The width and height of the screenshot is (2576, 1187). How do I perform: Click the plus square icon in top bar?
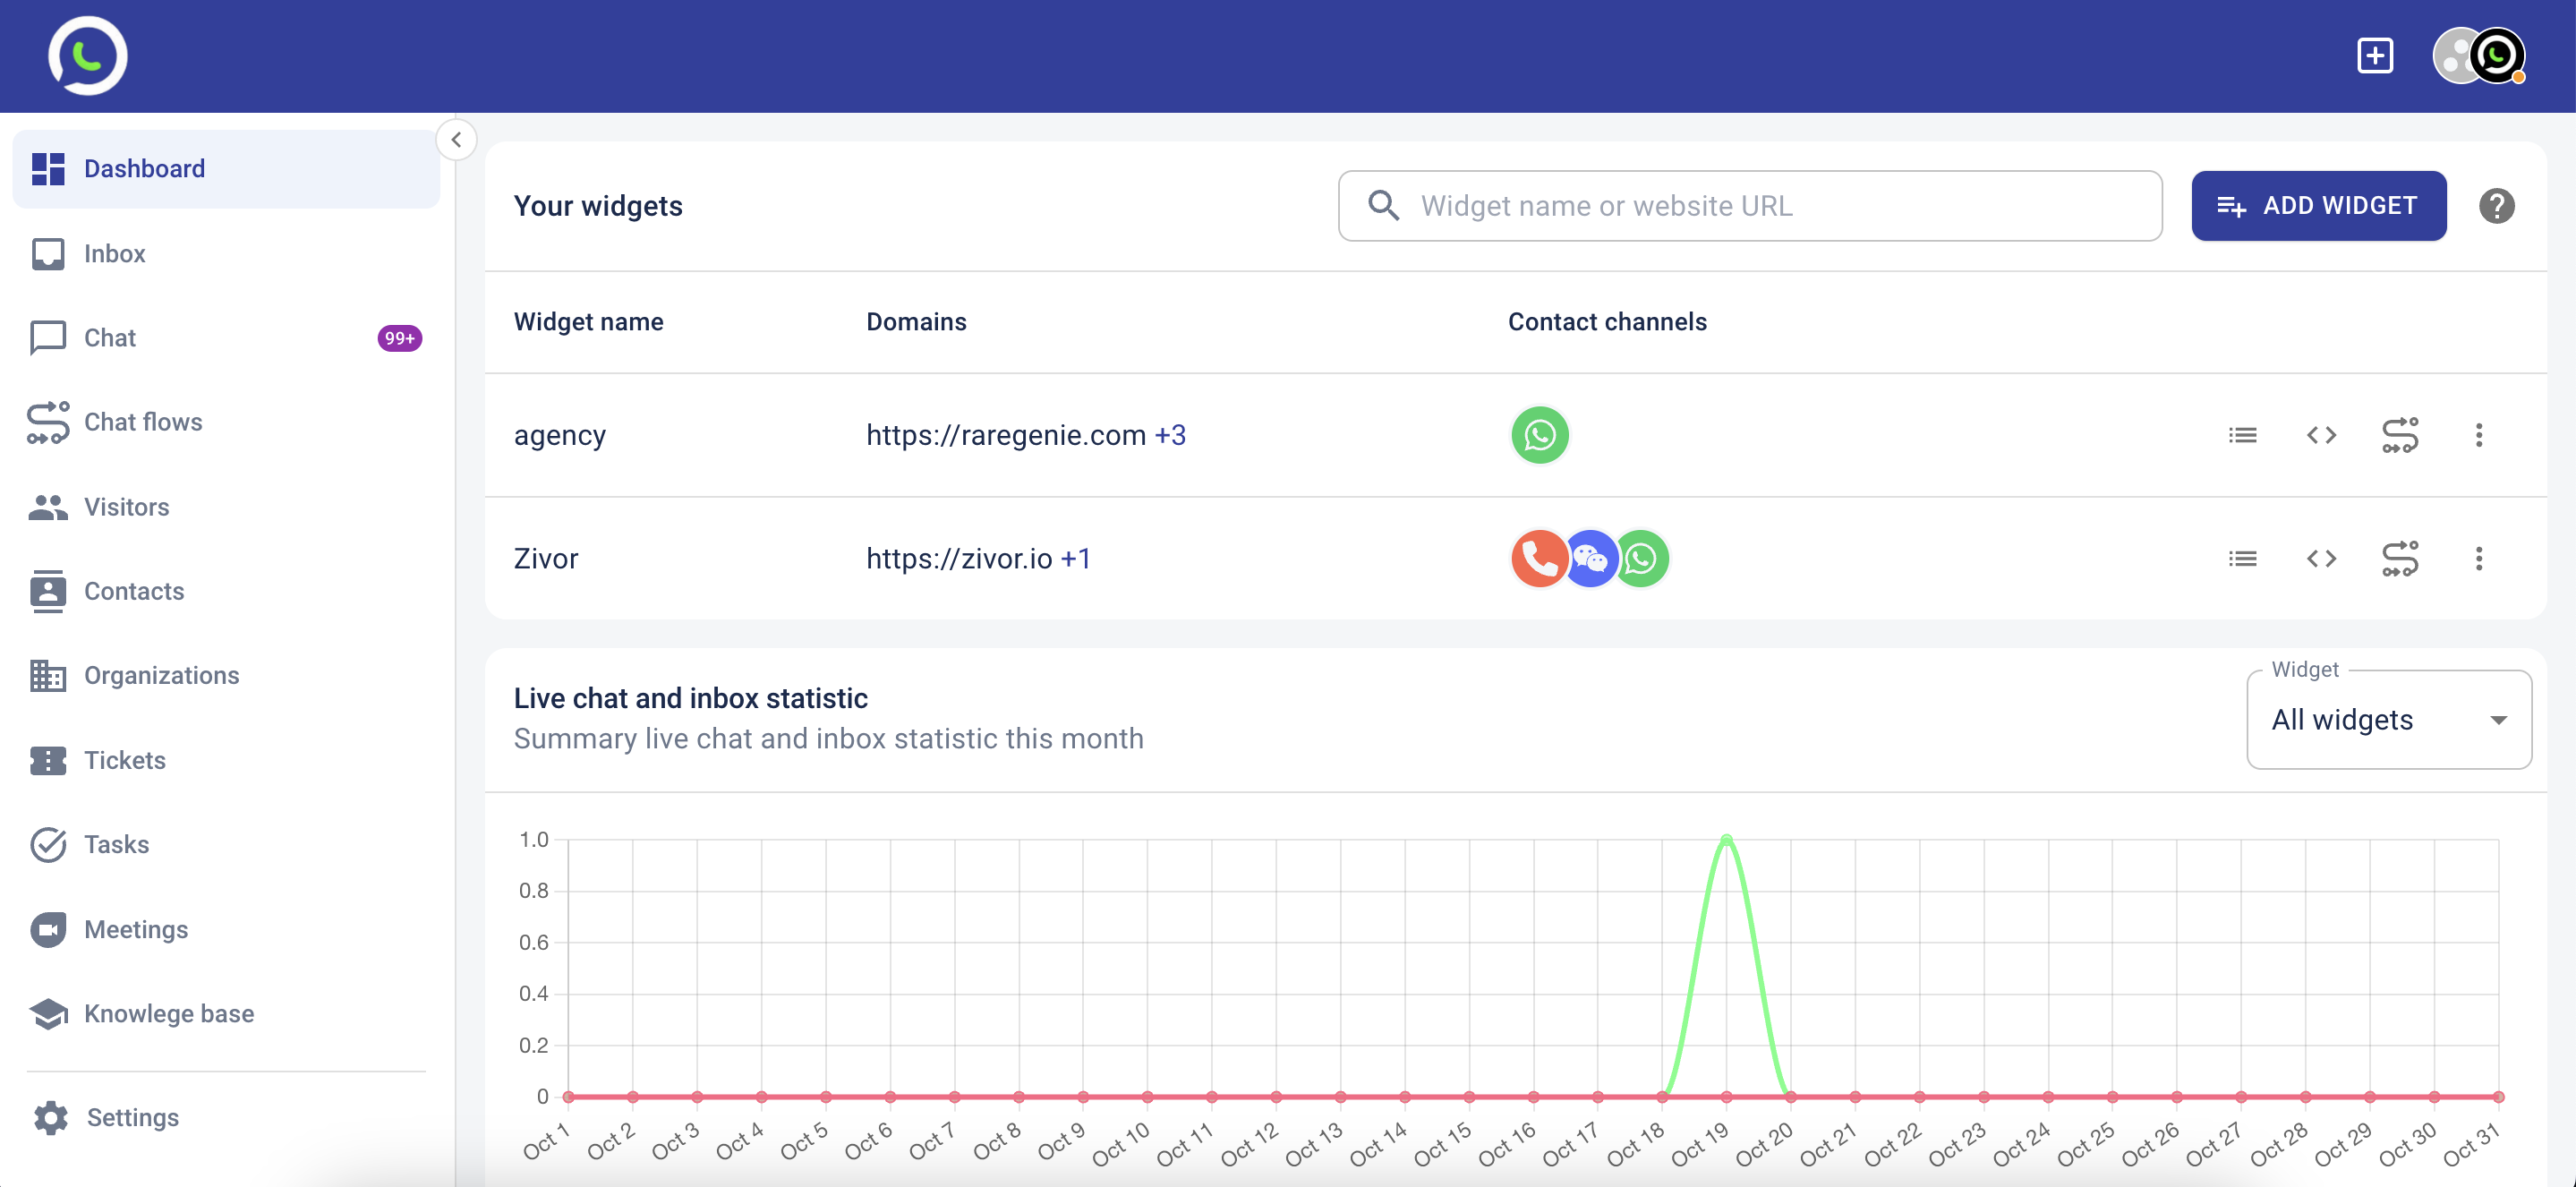(2374, 55)
